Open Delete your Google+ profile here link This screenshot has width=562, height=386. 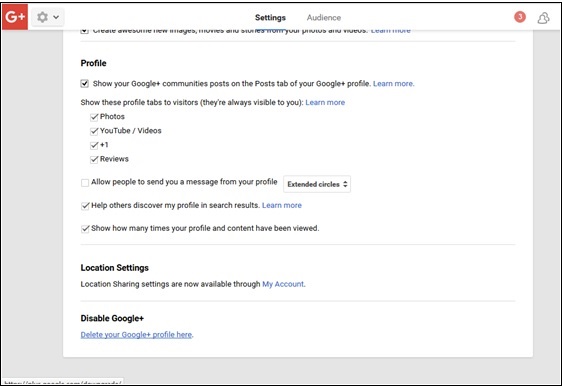coord(136,335)
